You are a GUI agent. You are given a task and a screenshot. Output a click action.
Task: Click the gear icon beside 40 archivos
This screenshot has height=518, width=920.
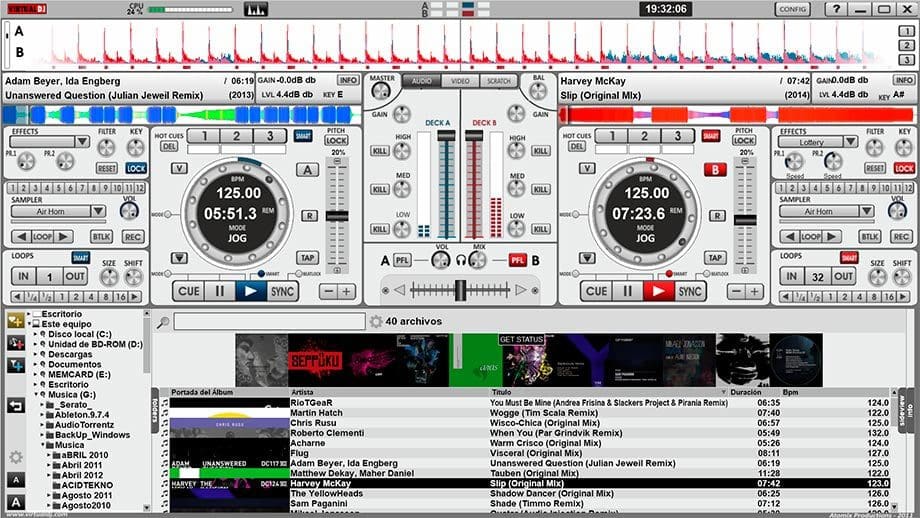point(376,321)
